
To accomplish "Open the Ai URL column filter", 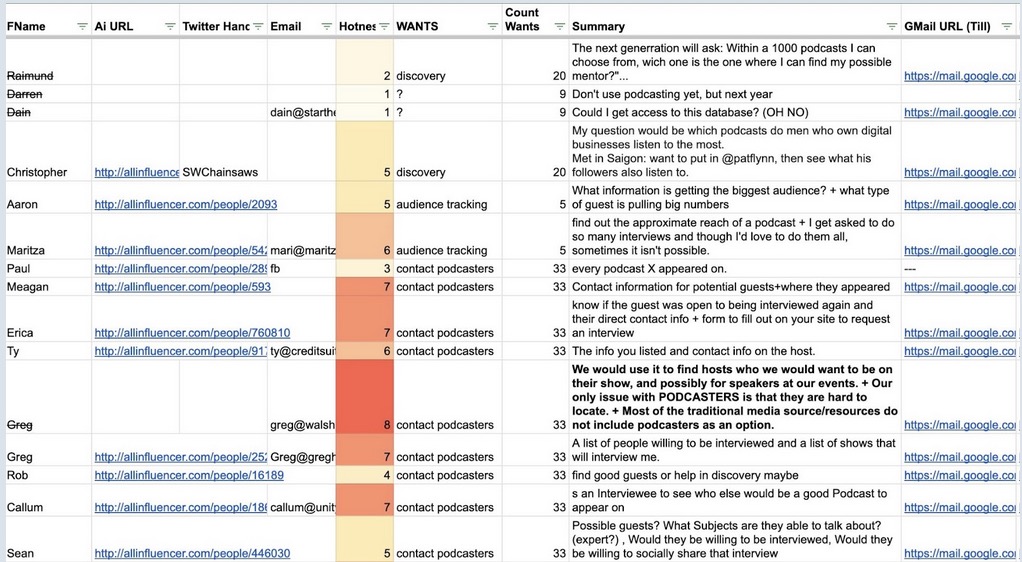I will point(170,26).
